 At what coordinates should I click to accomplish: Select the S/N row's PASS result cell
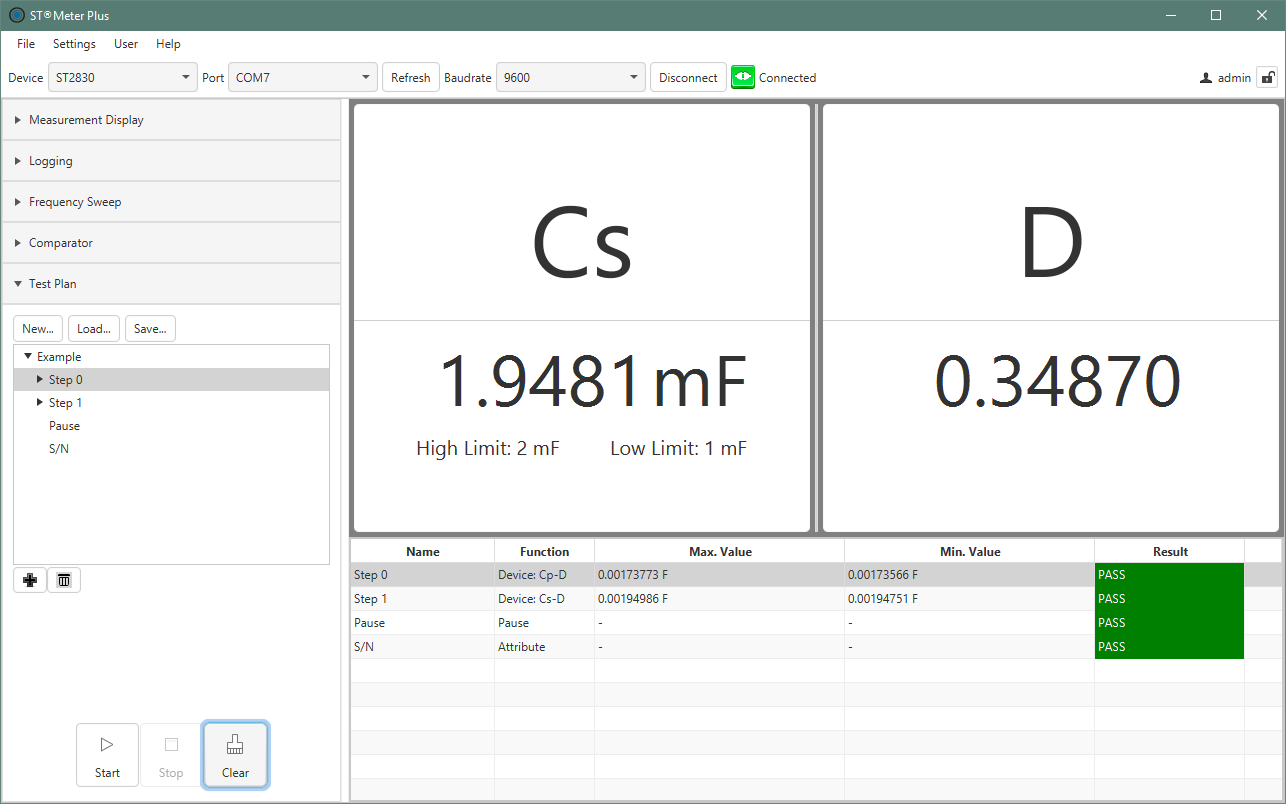[x=1168, y=647]
